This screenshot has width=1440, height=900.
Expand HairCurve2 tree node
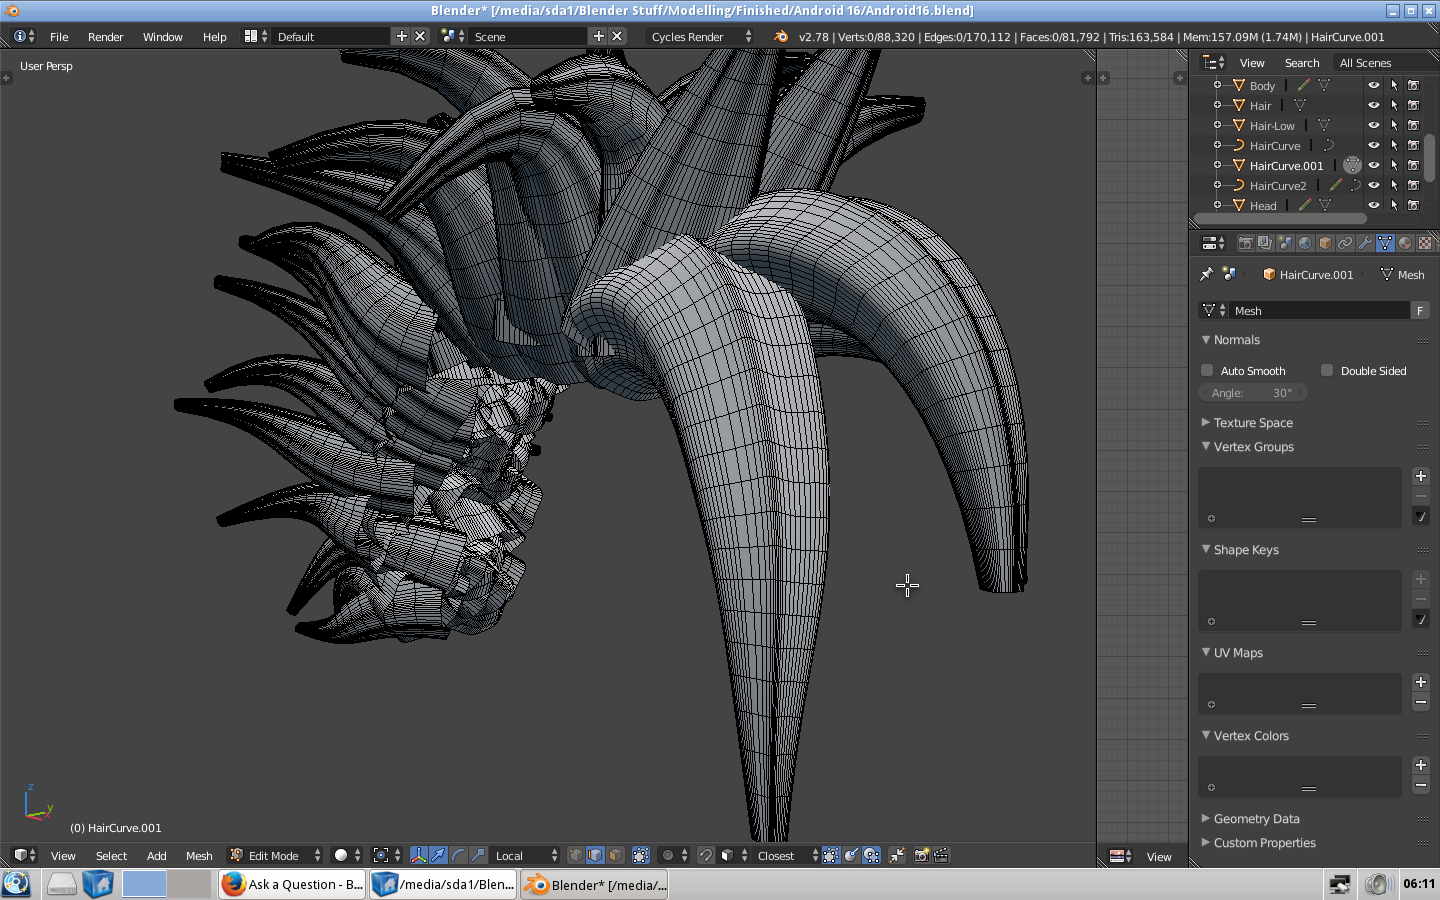click(1217, 185)
